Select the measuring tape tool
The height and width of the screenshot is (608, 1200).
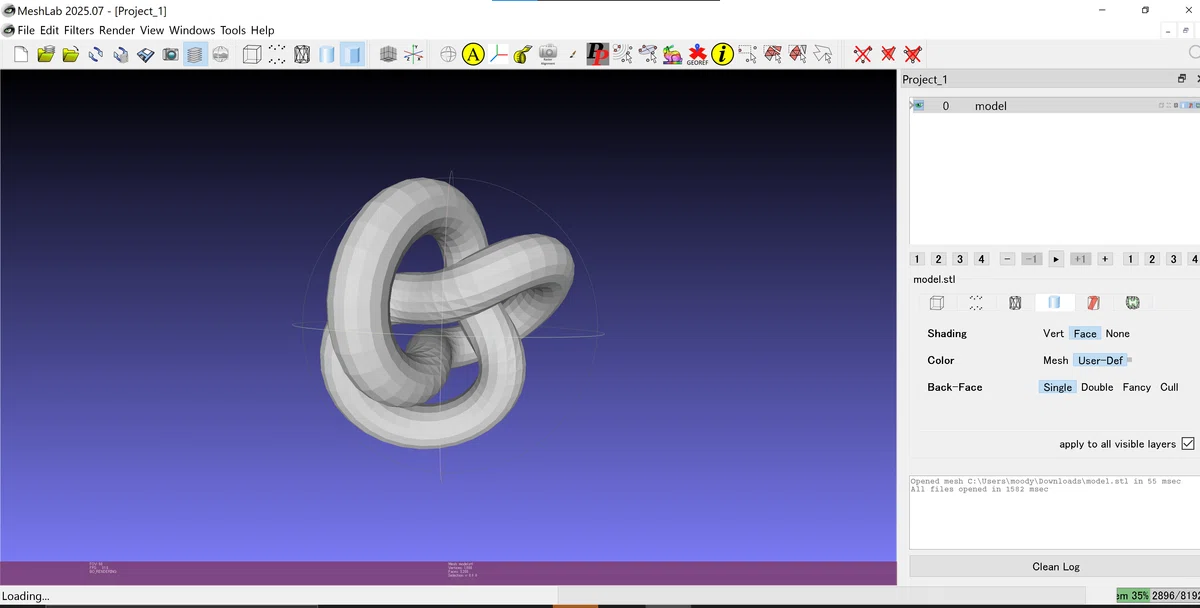click(x=522, y=54)
